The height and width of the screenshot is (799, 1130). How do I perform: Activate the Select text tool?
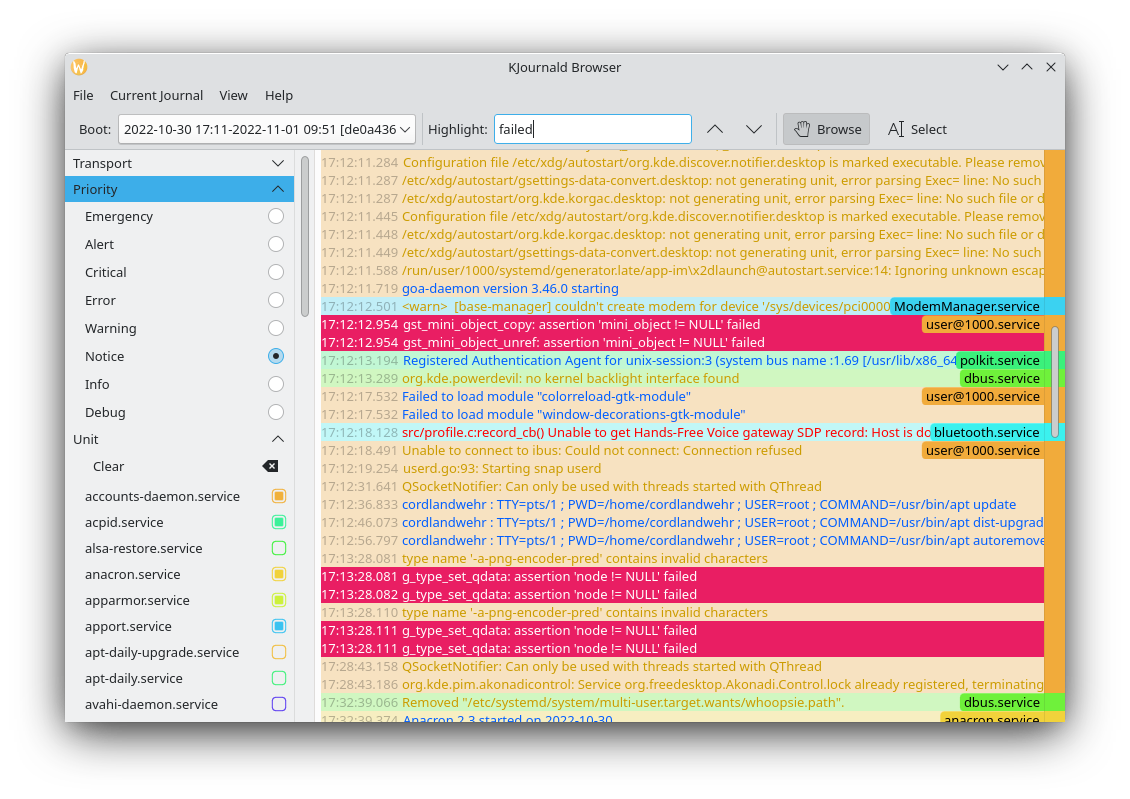916,129
